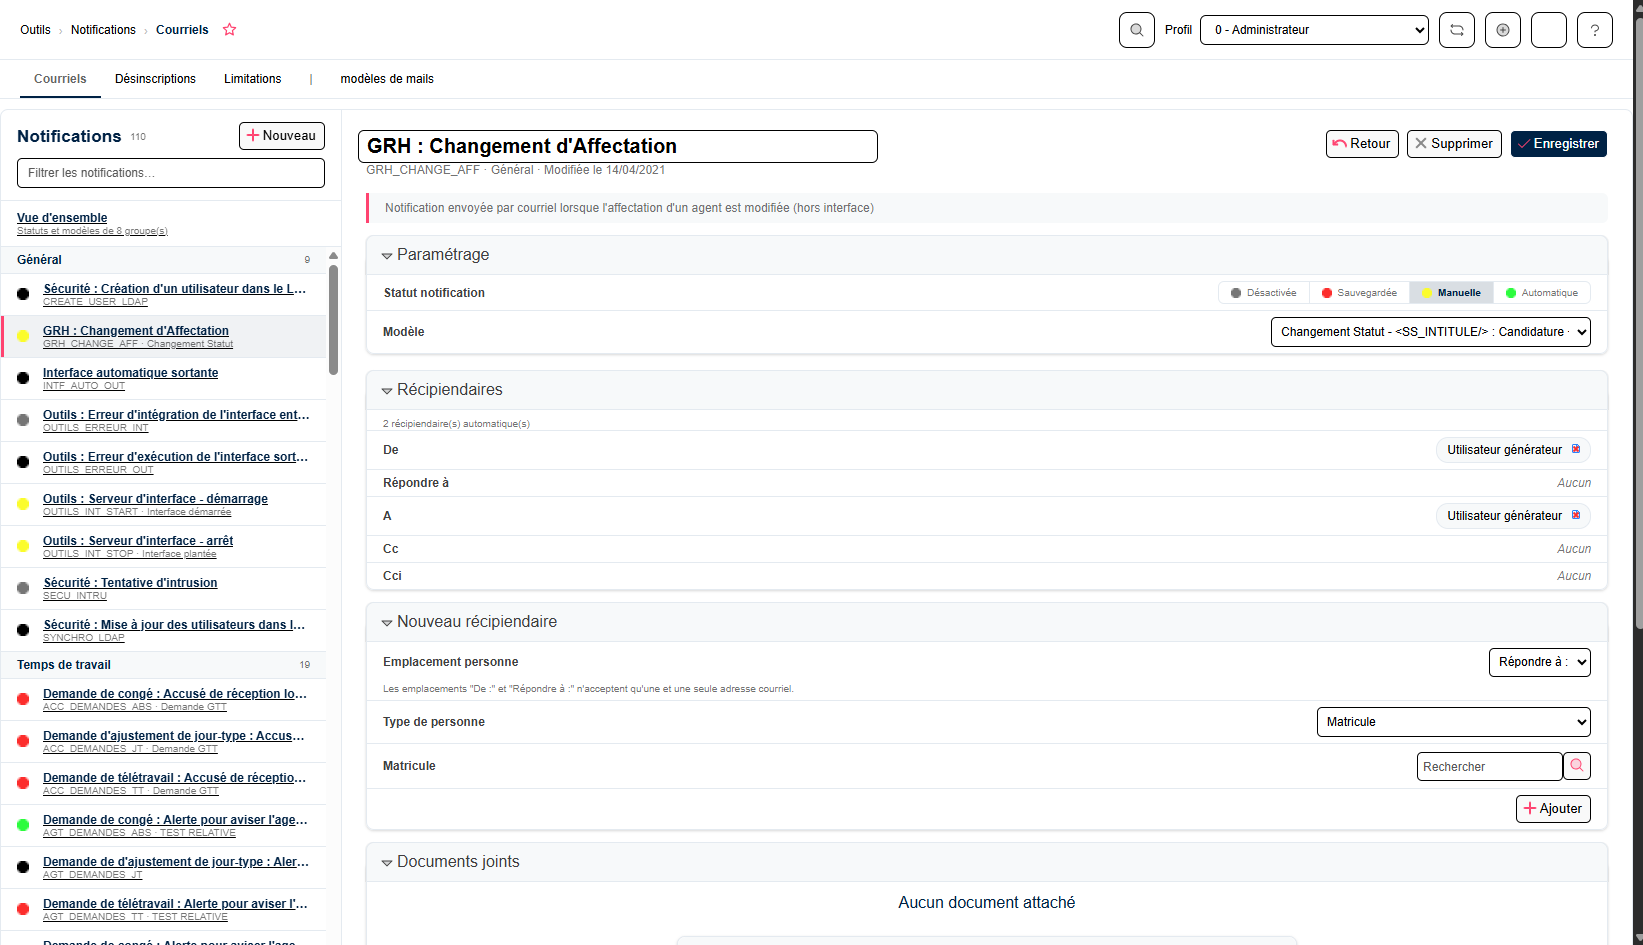Mark Courriels page as favorite star

point(229,30)
